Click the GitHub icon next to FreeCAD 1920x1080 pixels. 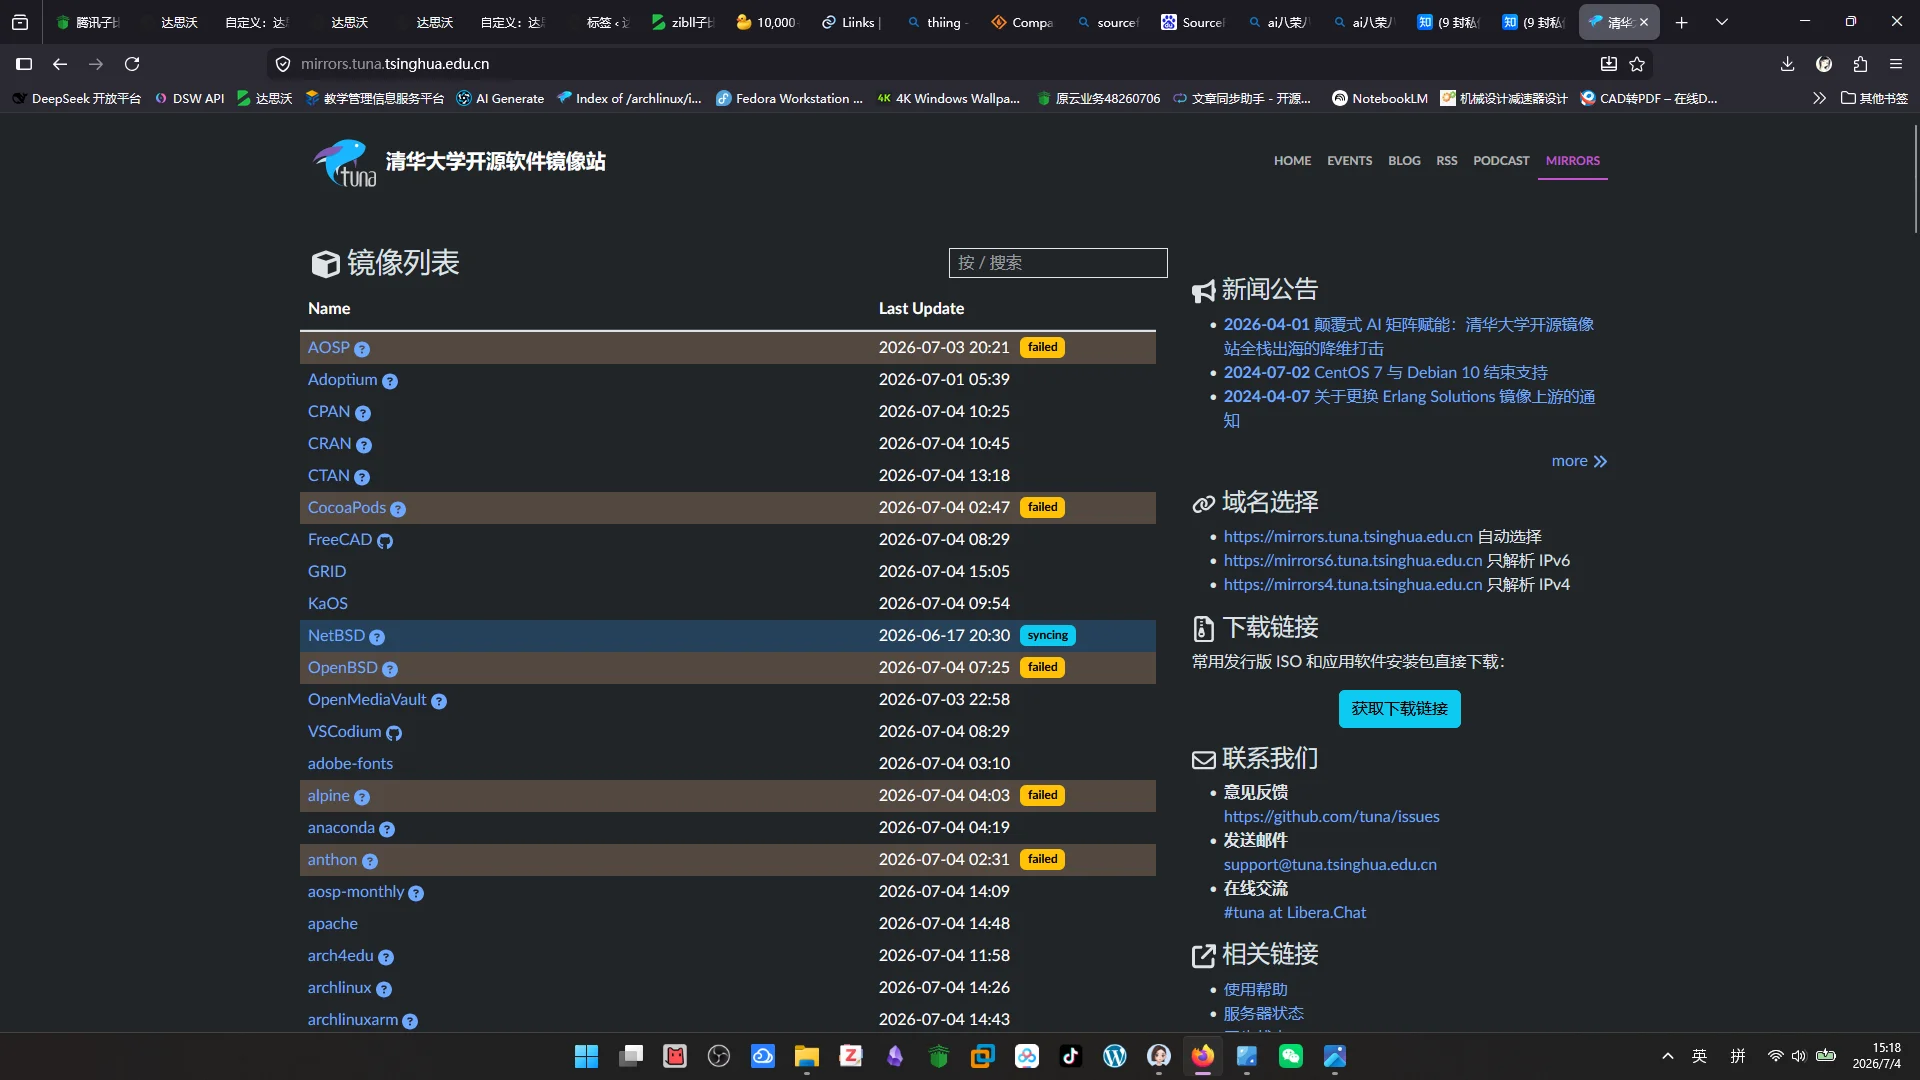tap(385, 541)
